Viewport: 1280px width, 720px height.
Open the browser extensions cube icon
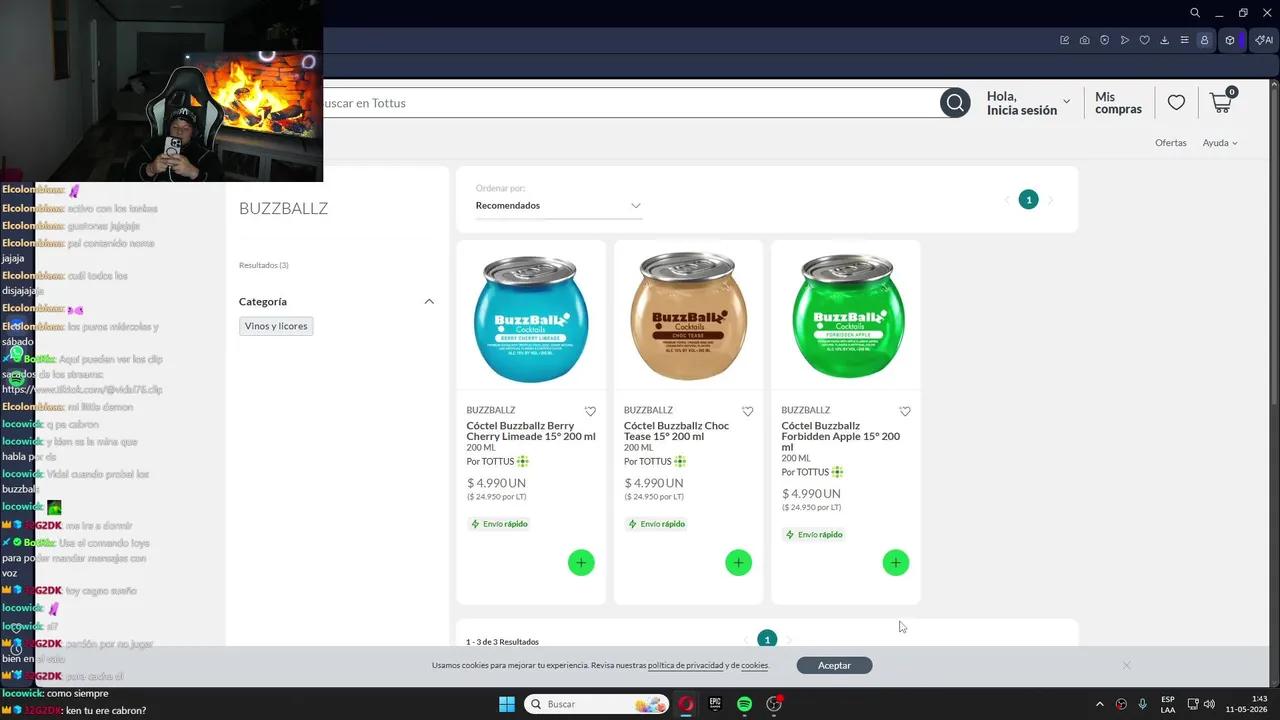(1230, 40)
